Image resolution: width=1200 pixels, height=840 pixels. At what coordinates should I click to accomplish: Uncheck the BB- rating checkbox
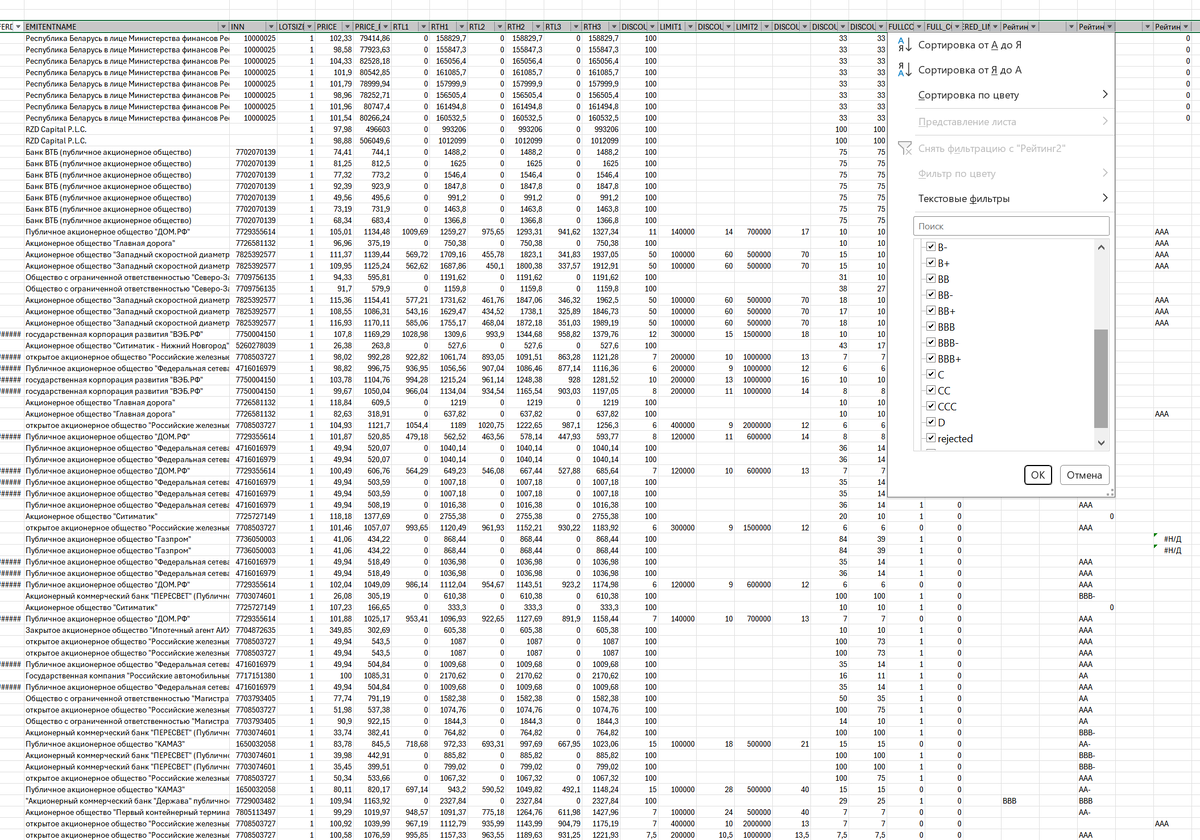click(x=931, y=295)
